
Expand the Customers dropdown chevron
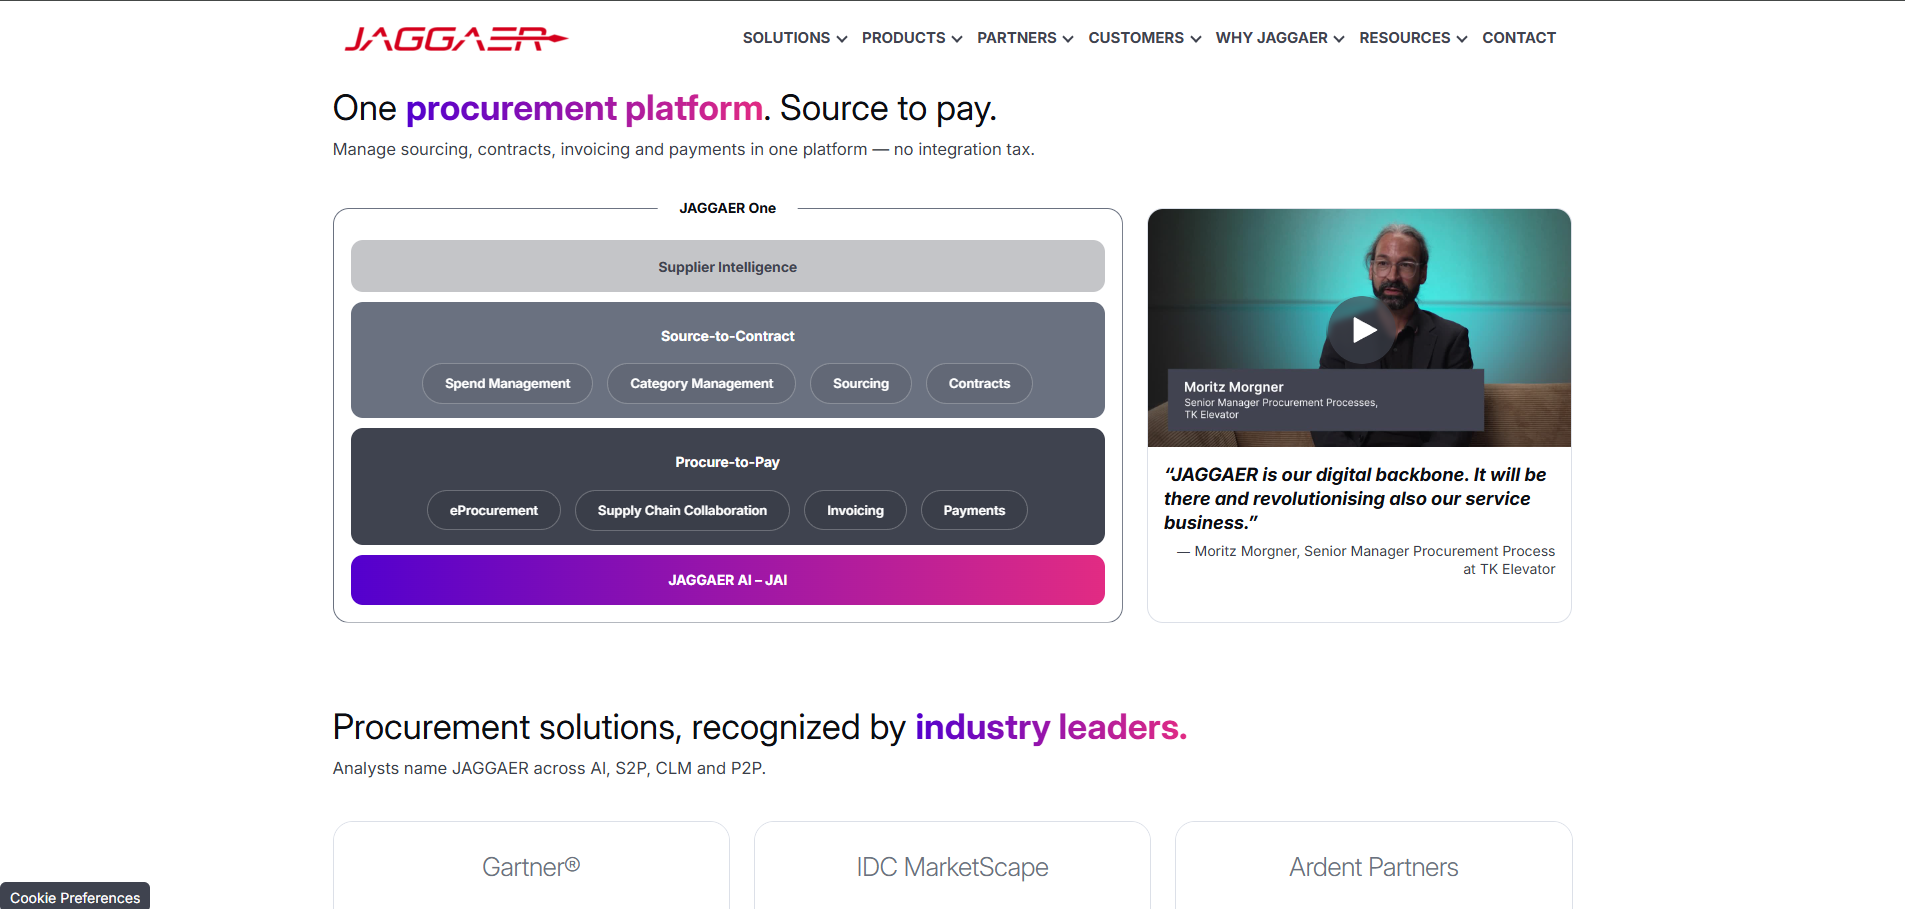[x=1196, y=39]
